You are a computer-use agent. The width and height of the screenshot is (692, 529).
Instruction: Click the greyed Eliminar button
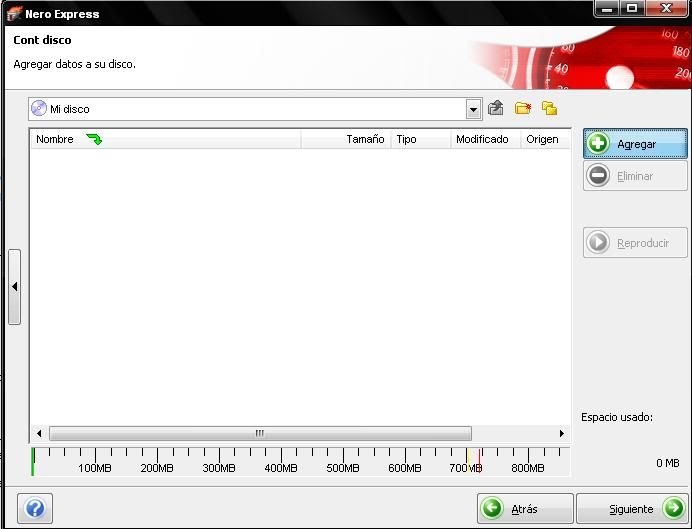[x=635, y=176]
